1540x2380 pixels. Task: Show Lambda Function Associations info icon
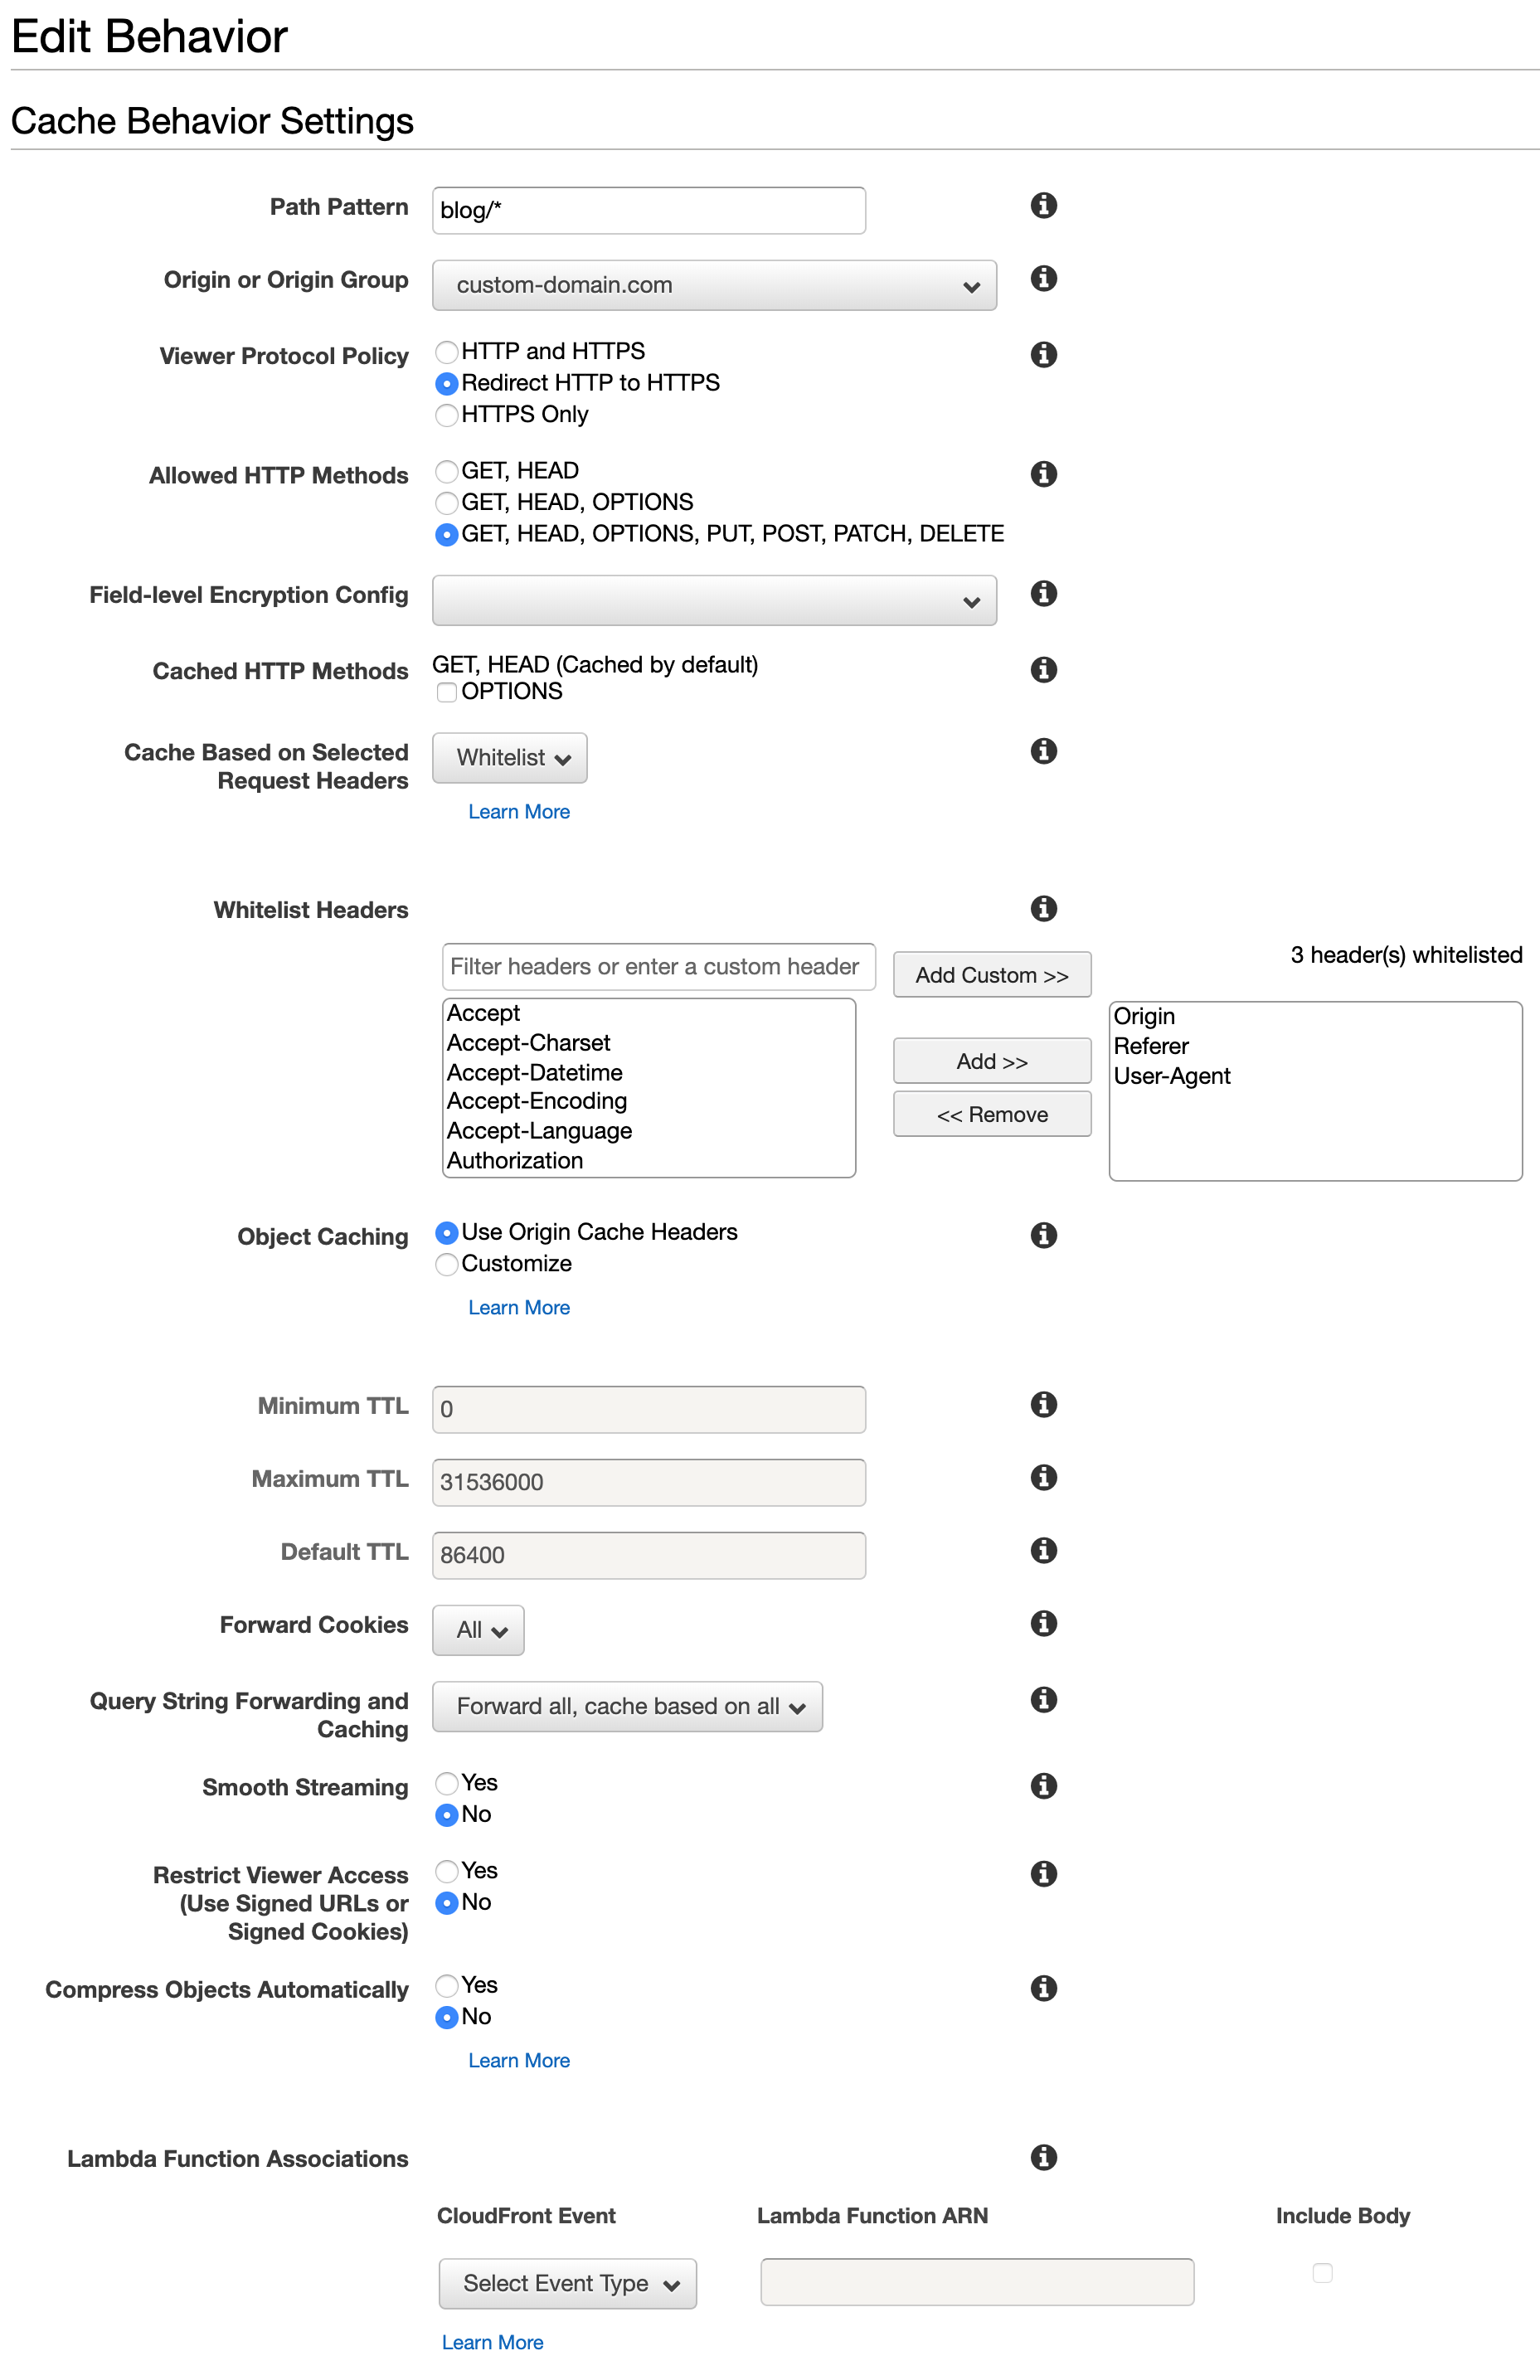pos(1043,2157)
